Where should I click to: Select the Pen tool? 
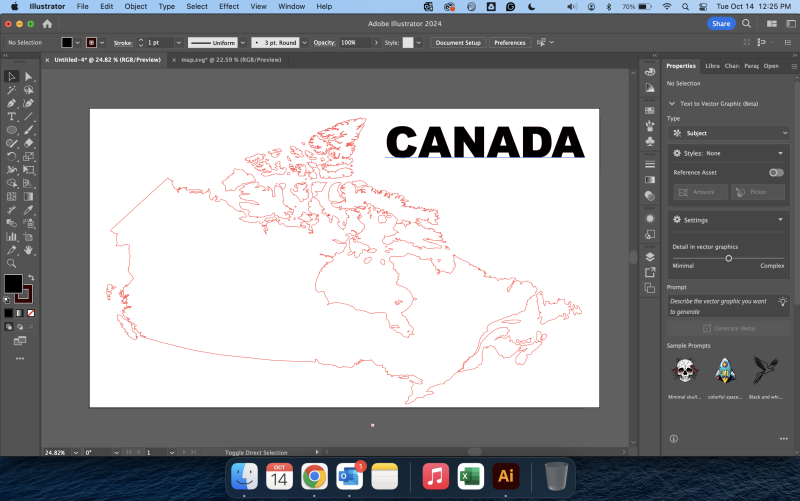click(11, 103)
